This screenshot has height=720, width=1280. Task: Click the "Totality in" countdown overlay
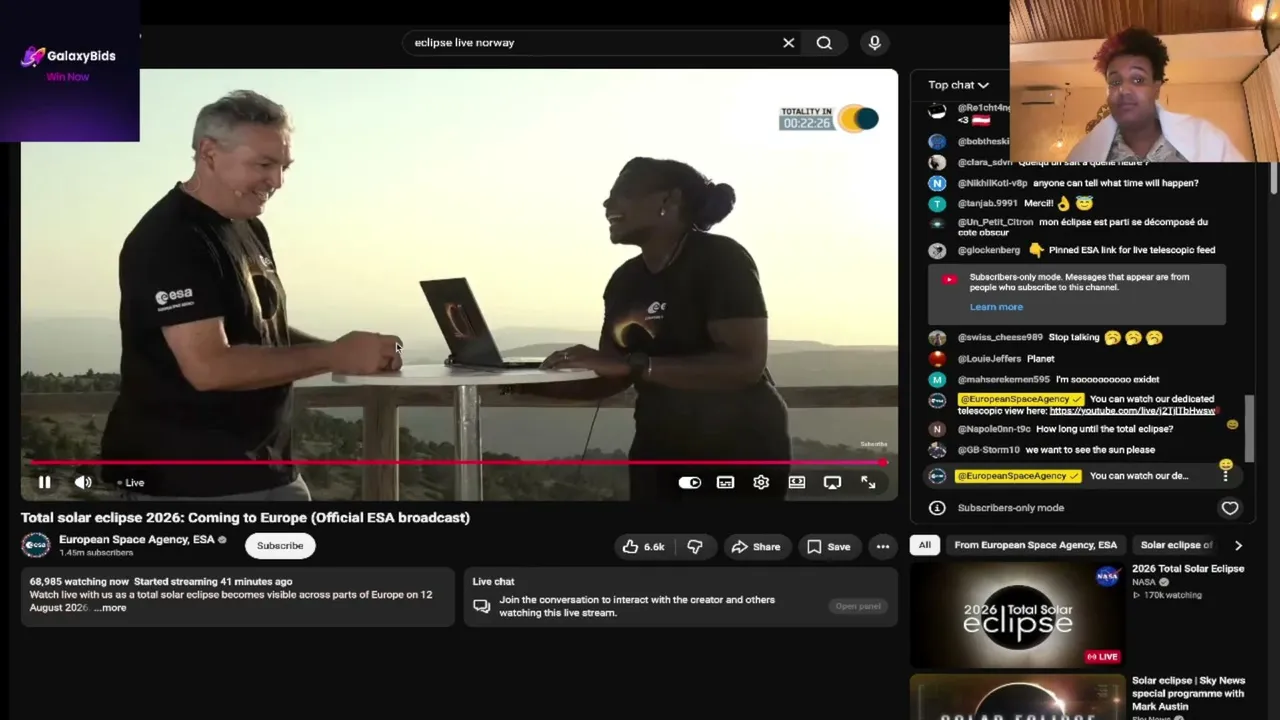pyautogui.click(x=829, y=118)
